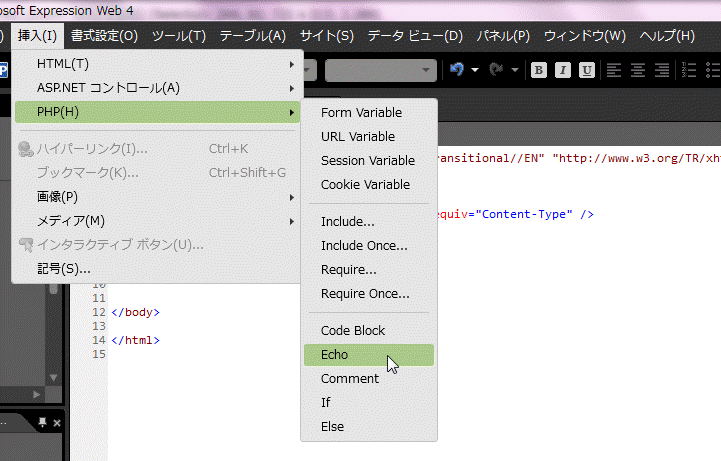The image size is (721, 461).
Task: Toggle Bold formatting button
Action: pos(539,70)
